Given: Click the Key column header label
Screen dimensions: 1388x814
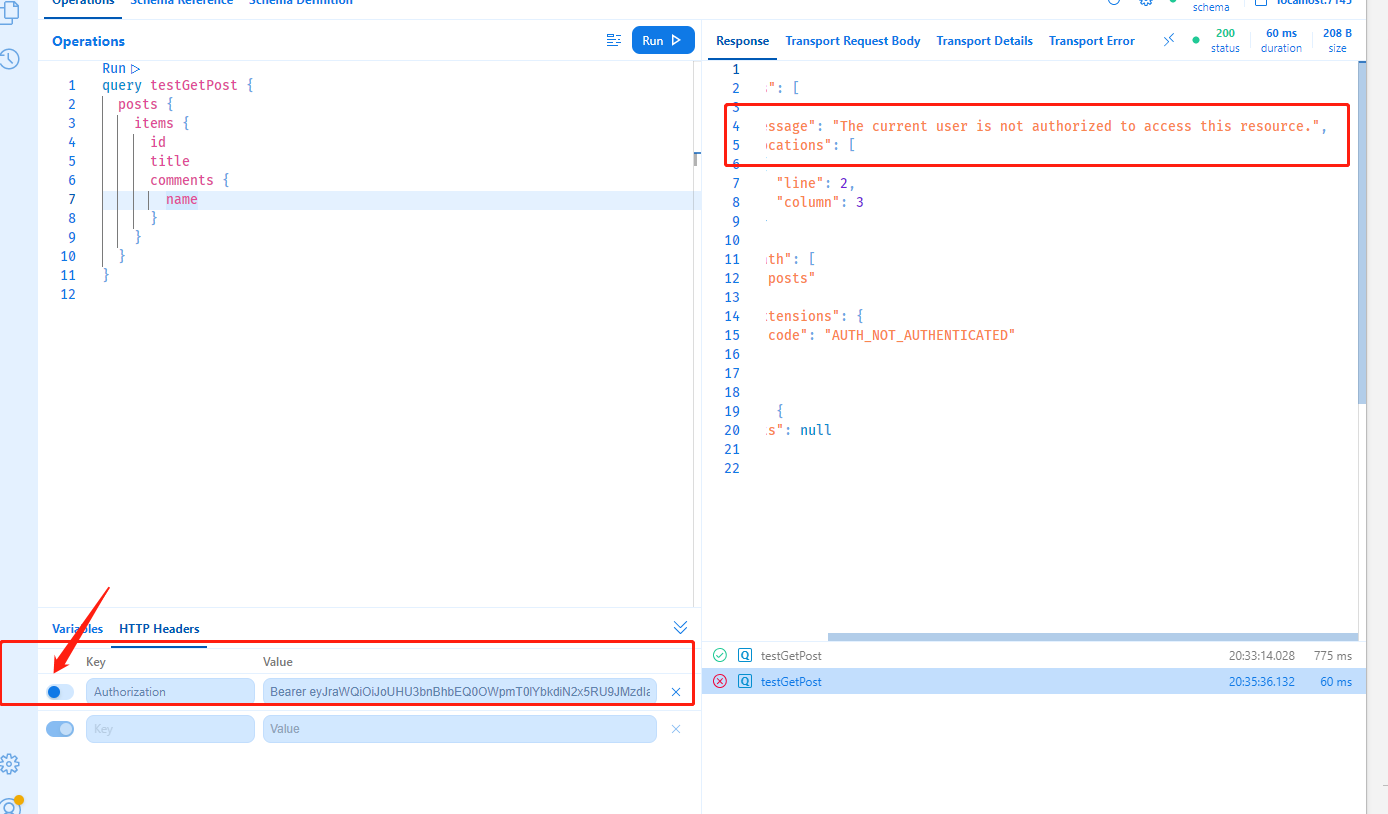Looking at the screenshot, I should pos(96,662).
